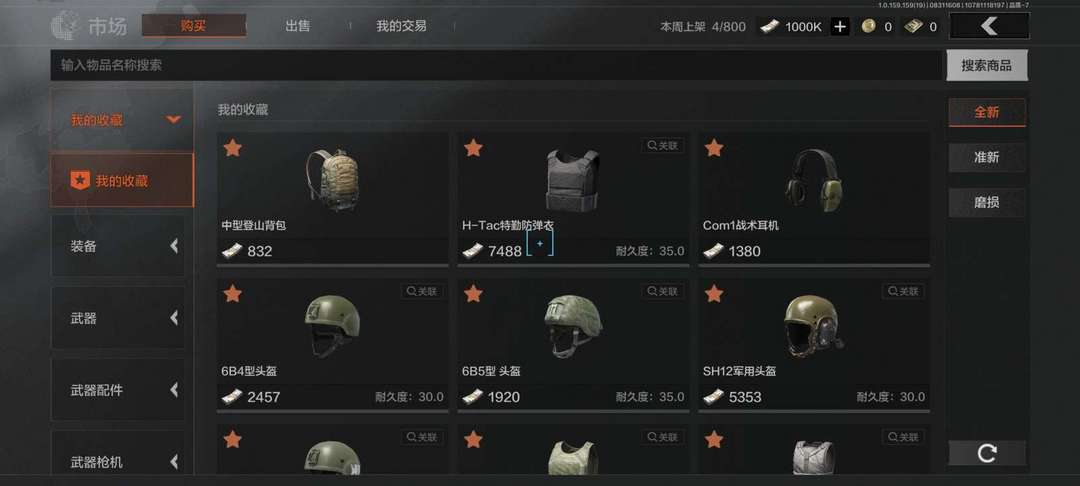
Task: Open the 我的交易 tab
Action: pos(401,26)
